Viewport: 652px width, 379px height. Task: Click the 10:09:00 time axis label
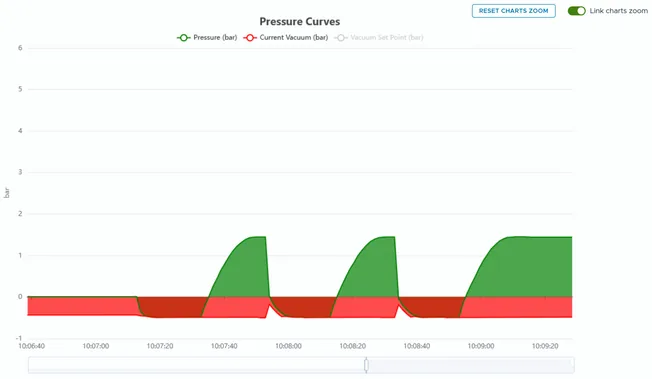click(481, 346)
